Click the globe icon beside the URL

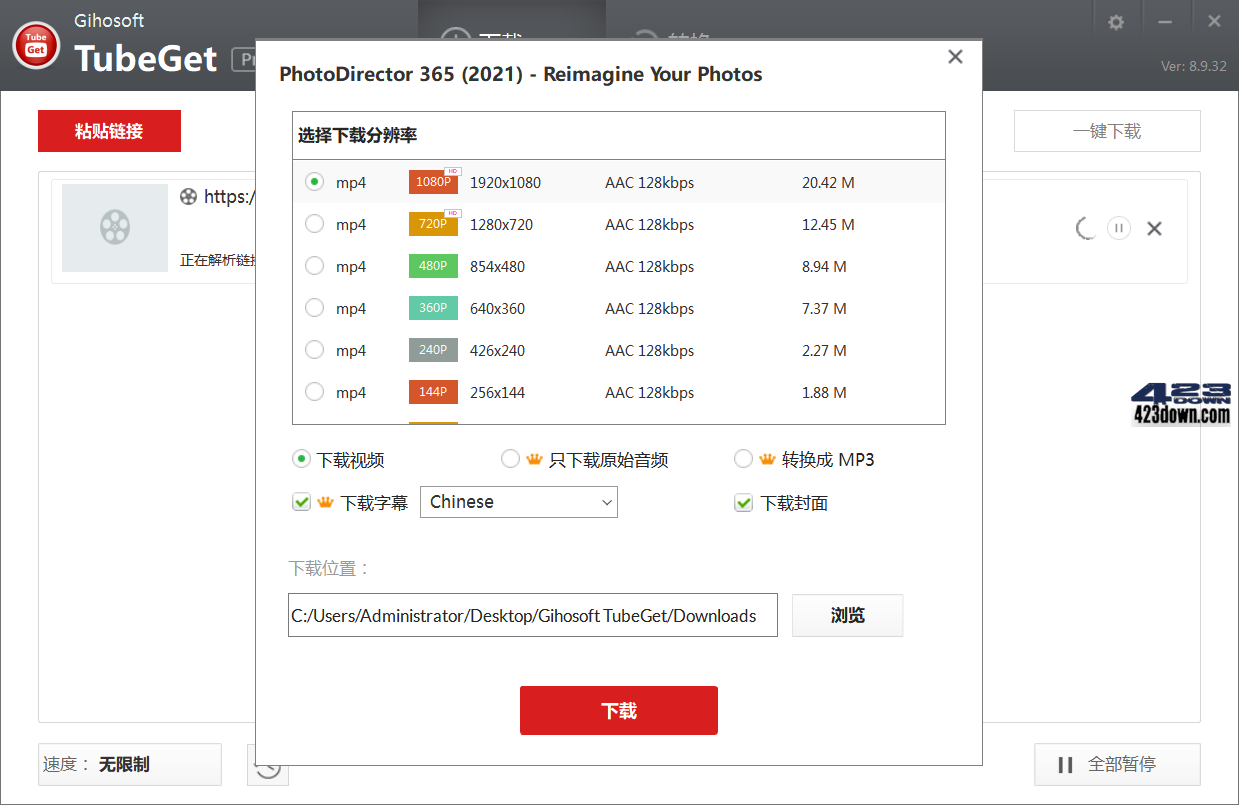tap(188, 197)
